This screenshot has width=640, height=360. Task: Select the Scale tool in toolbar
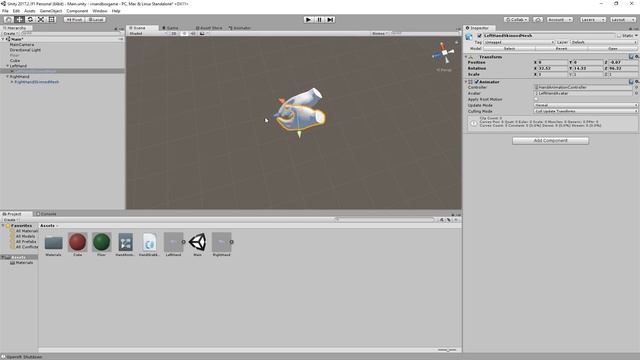pyautogui.click(x=41, y=20)
